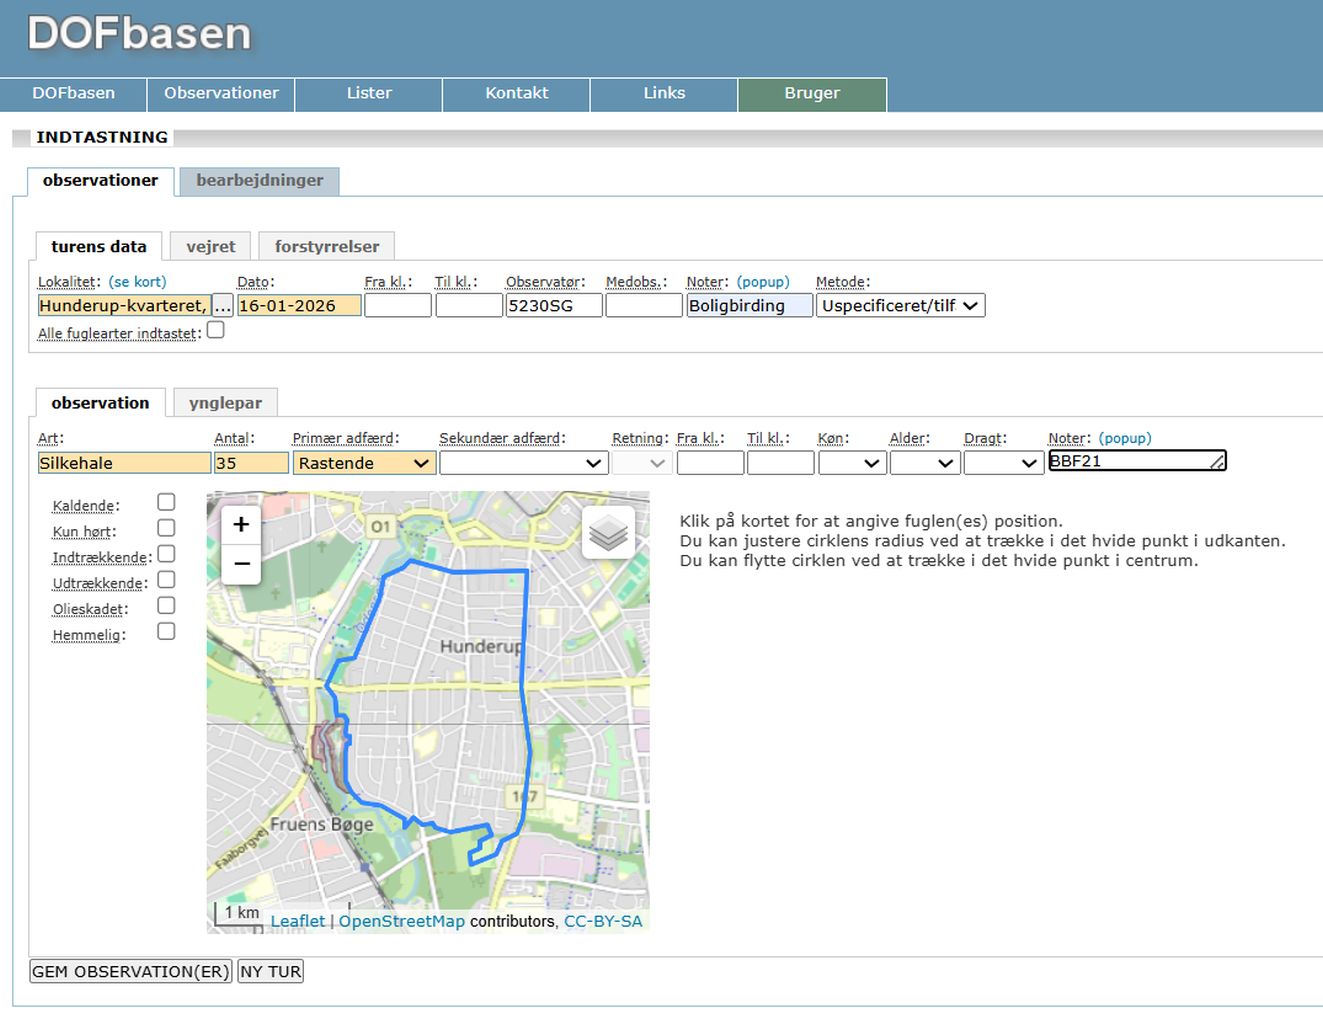Image resolution: width=1323 pixels, height=1014 pixels.
Task: Mark the observation as Hemmelig
Action: point(166,632)
